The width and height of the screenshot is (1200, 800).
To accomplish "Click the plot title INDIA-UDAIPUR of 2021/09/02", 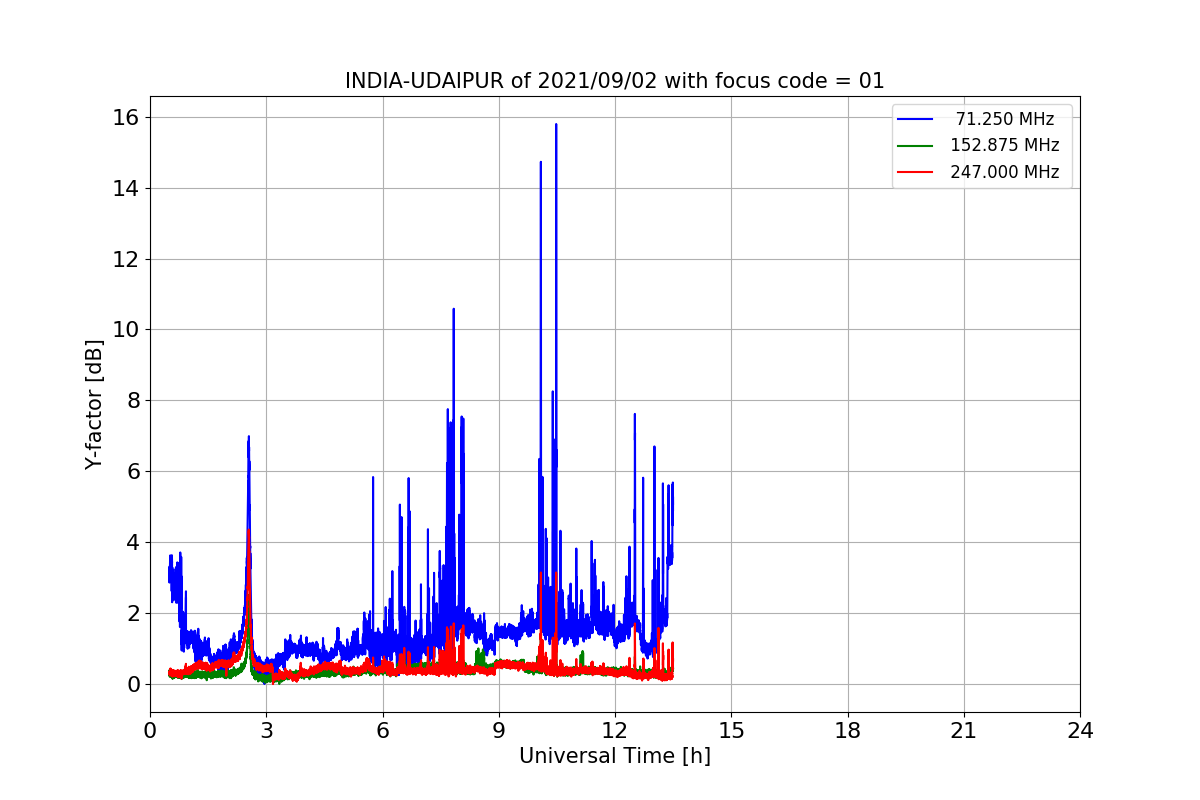I will 614,81.
